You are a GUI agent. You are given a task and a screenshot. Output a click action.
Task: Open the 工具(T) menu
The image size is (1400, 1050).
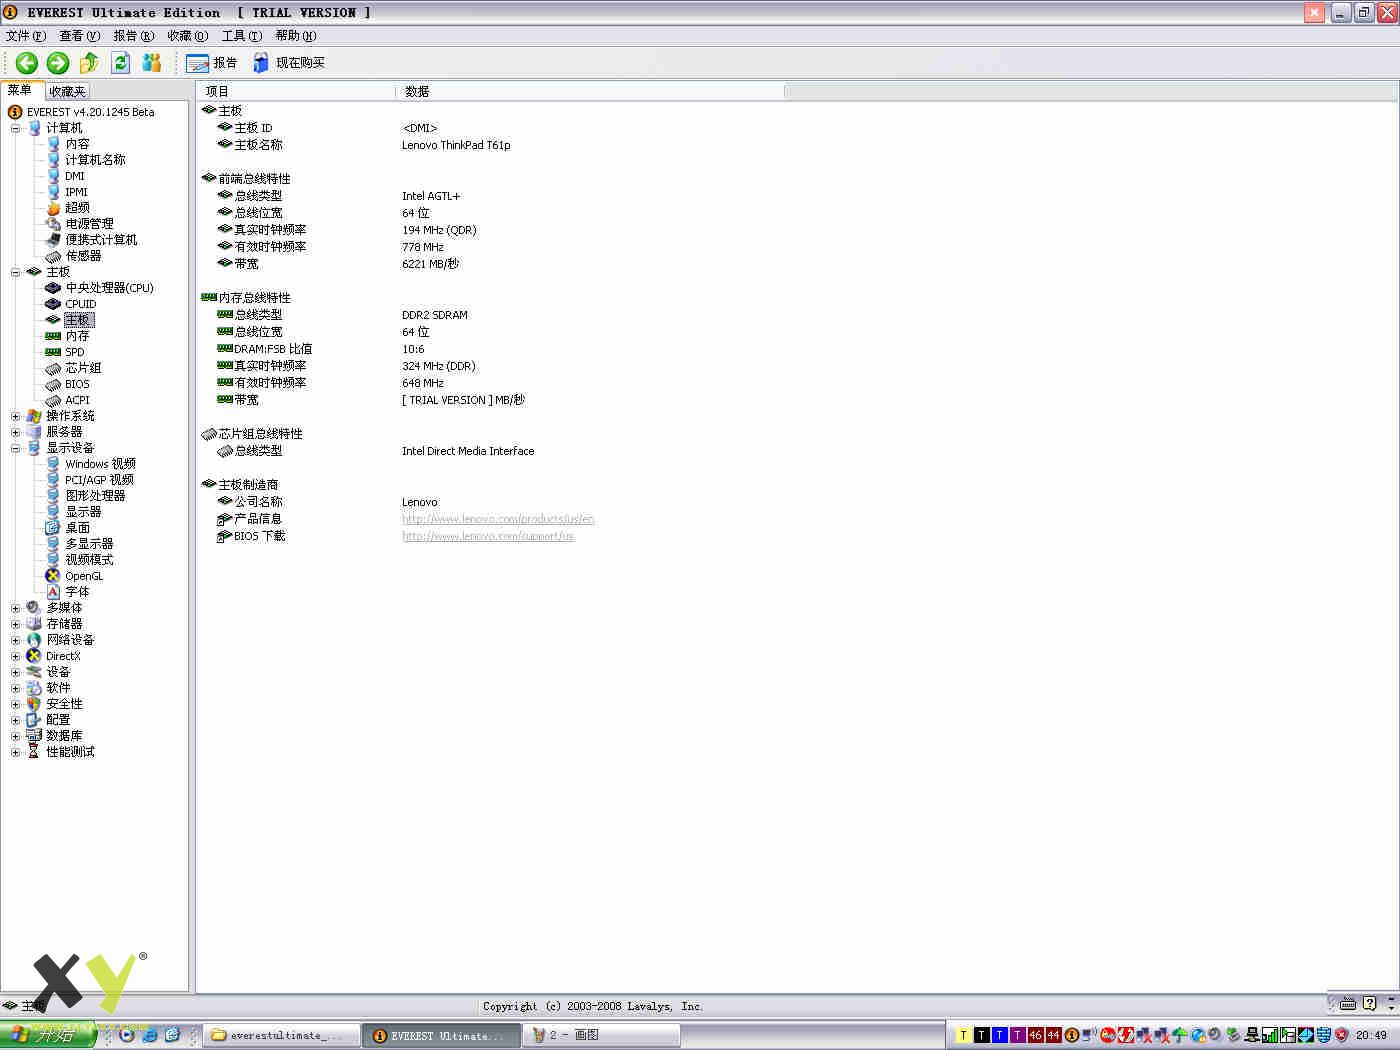pos(242,36)
